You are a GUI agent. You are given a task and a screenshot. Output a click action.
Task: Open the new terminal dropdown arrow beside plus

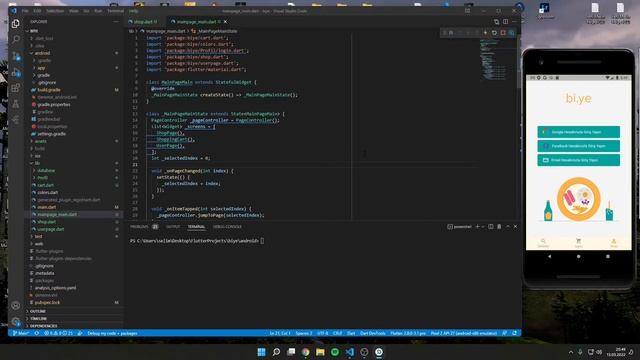[483, 227]
